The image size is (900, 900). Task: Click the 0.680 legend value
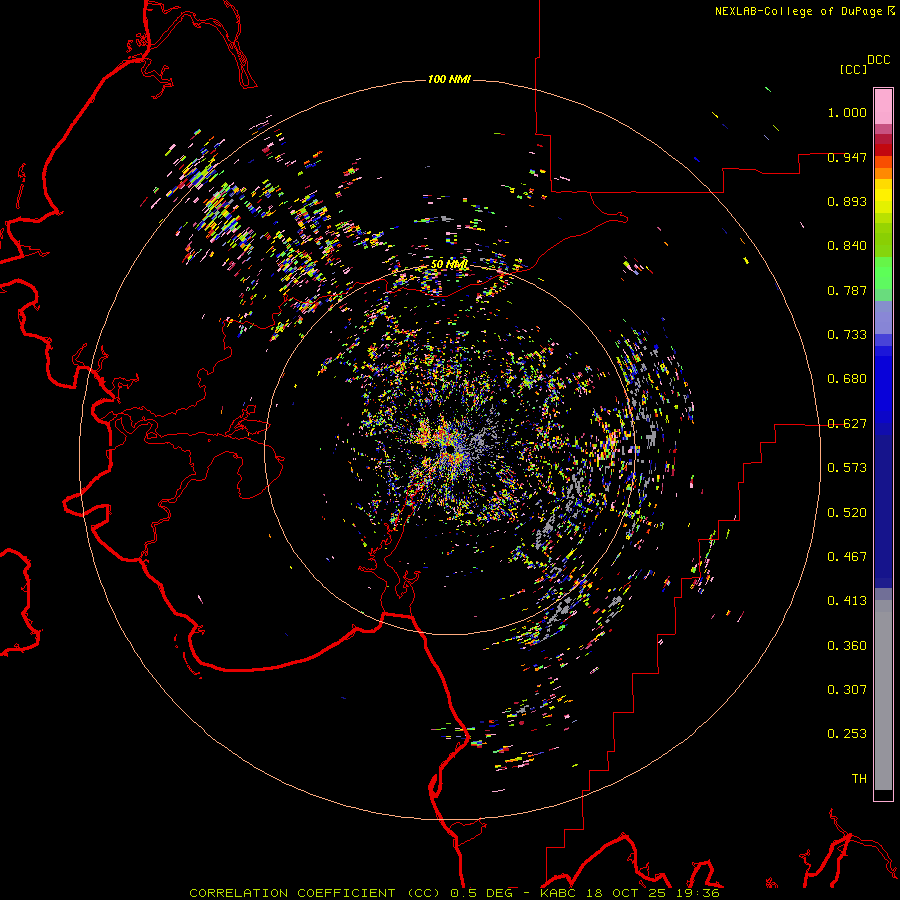pyautogui.click(x=847, y=379)
